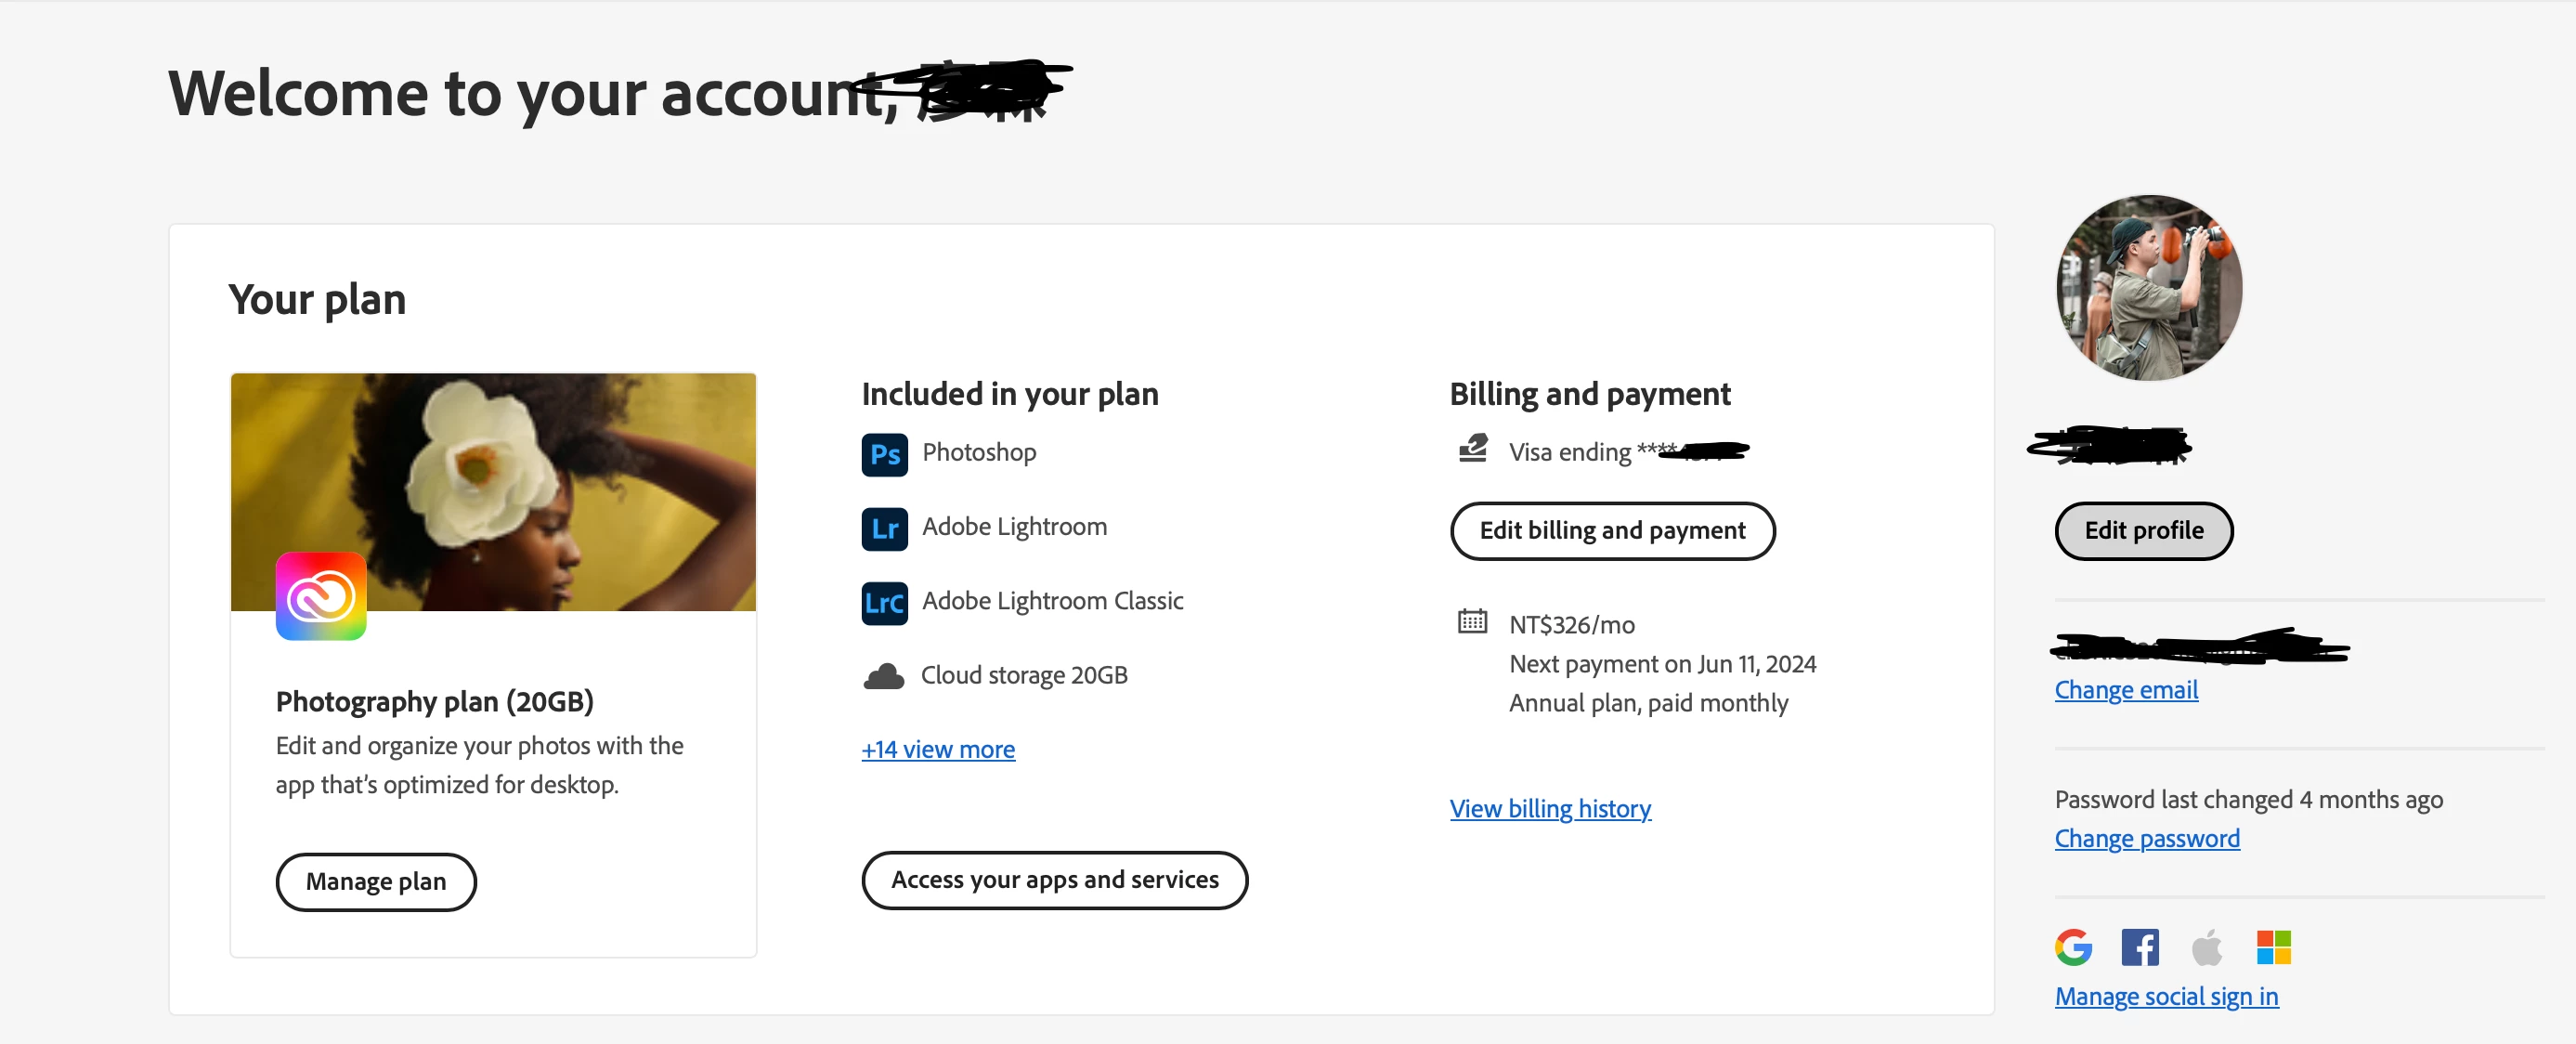Expand the +14 view more link
The height and width of the screenshot is (1044, 2576).
point(938,749)
